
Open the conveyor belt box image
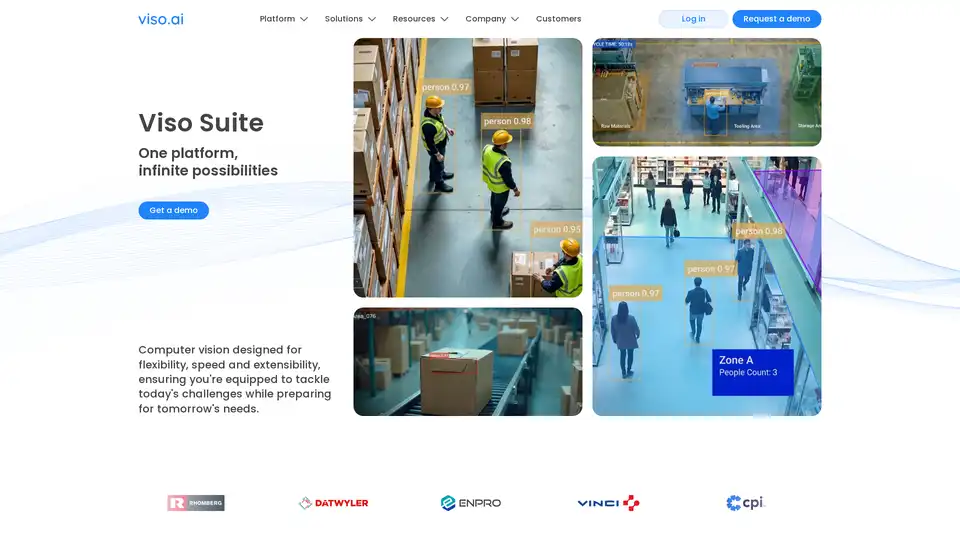point(467,362)
